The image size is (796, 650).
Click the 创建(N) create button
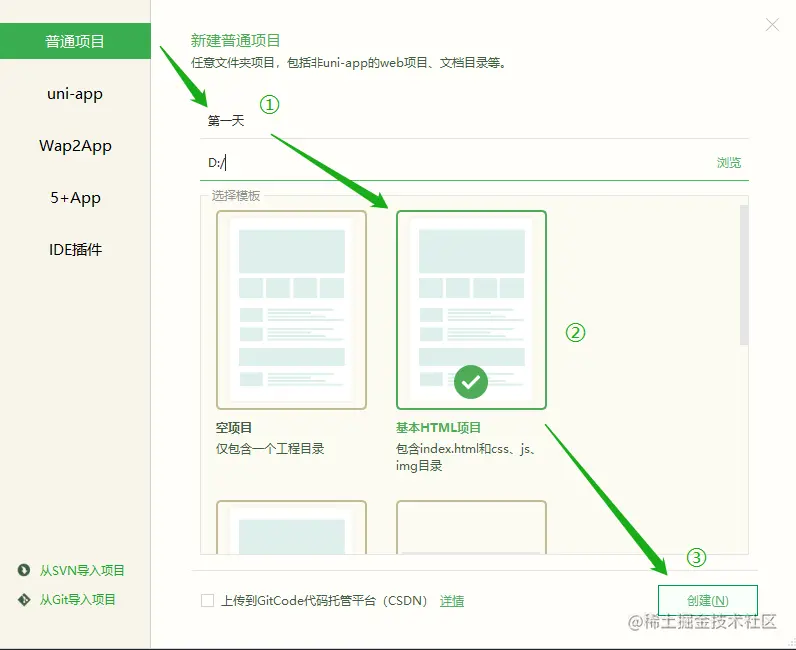[x=708, y=601]
